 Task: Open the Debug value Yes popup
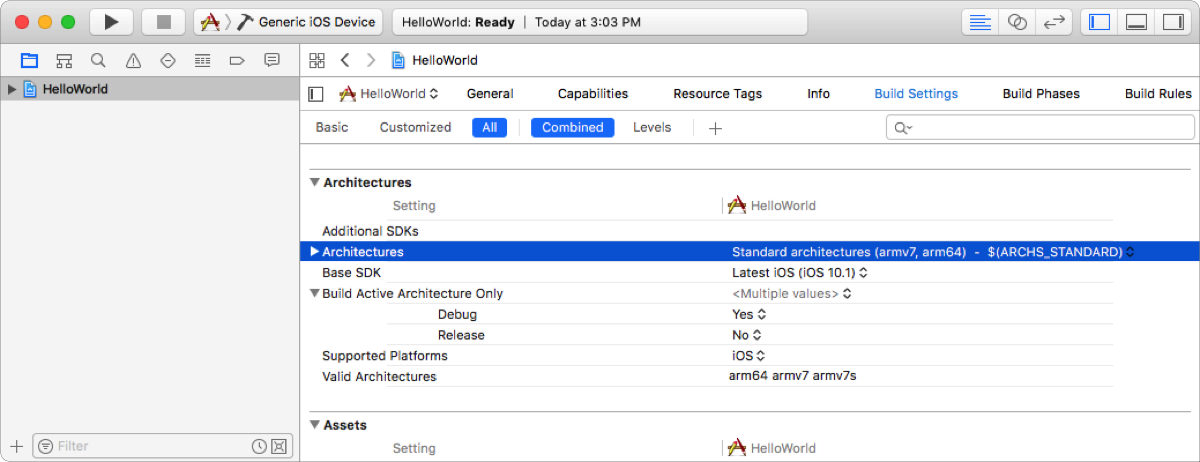click(x=746, y=315)
